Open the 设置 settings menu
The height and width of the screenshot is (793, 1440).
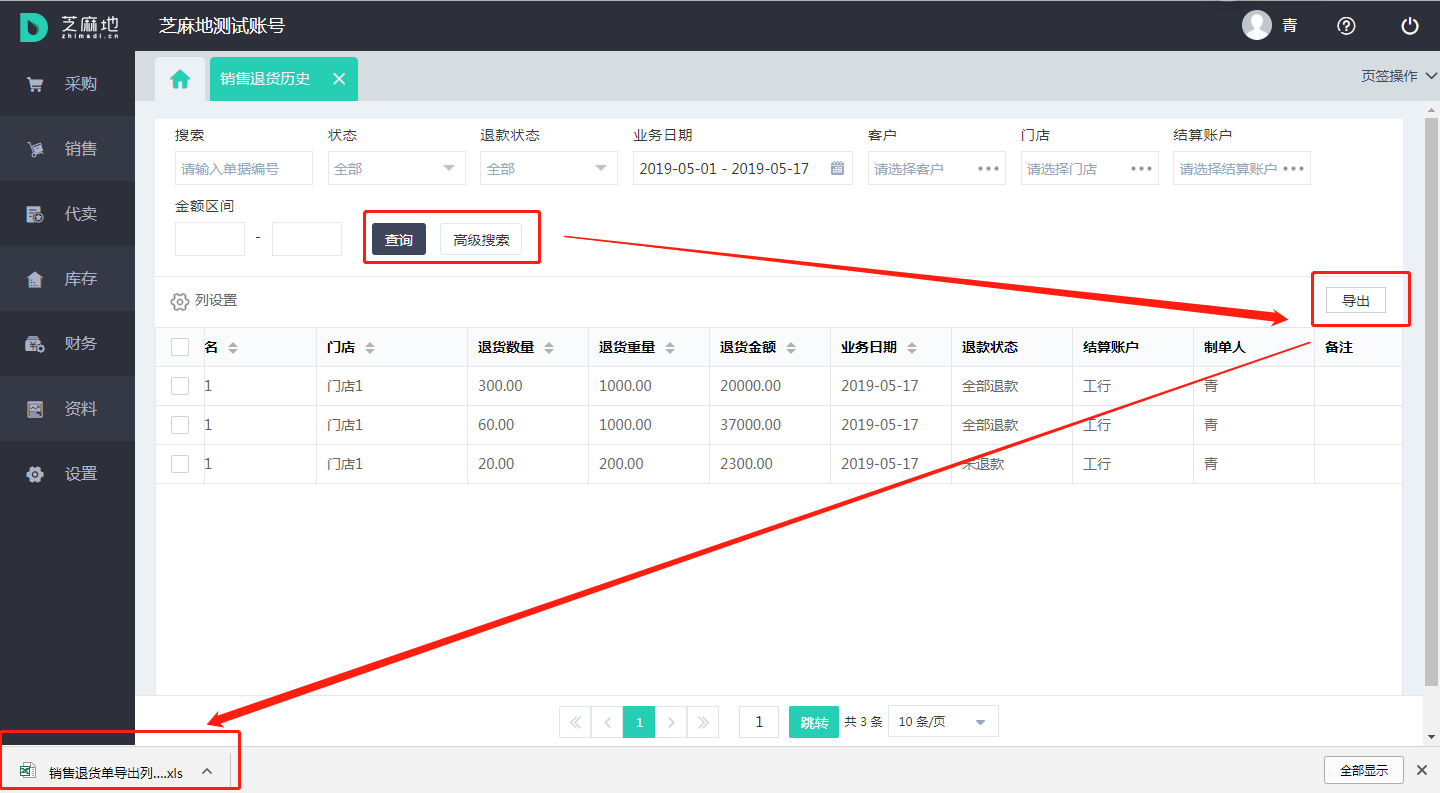pyautogui.click(x=67, y=474)
